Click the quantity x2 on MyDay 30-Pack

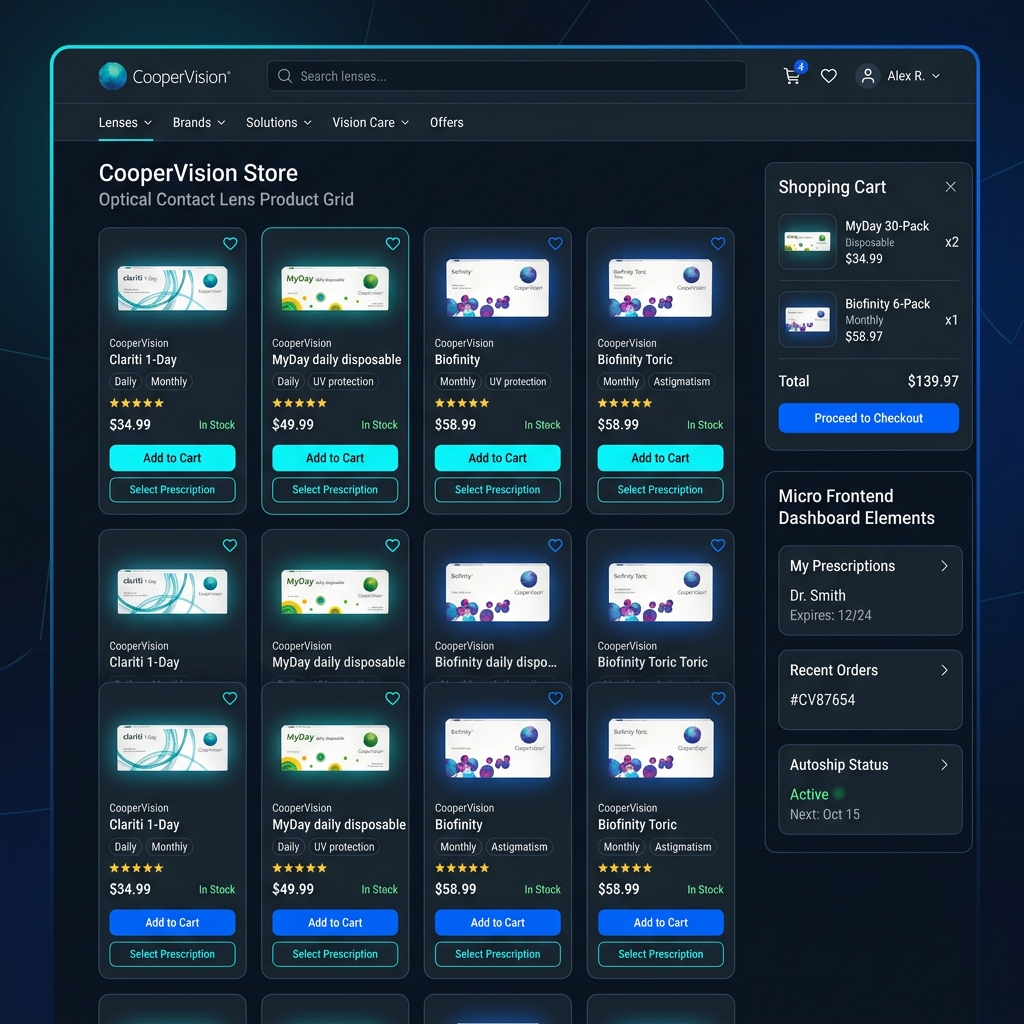click(x=952, y=242)
